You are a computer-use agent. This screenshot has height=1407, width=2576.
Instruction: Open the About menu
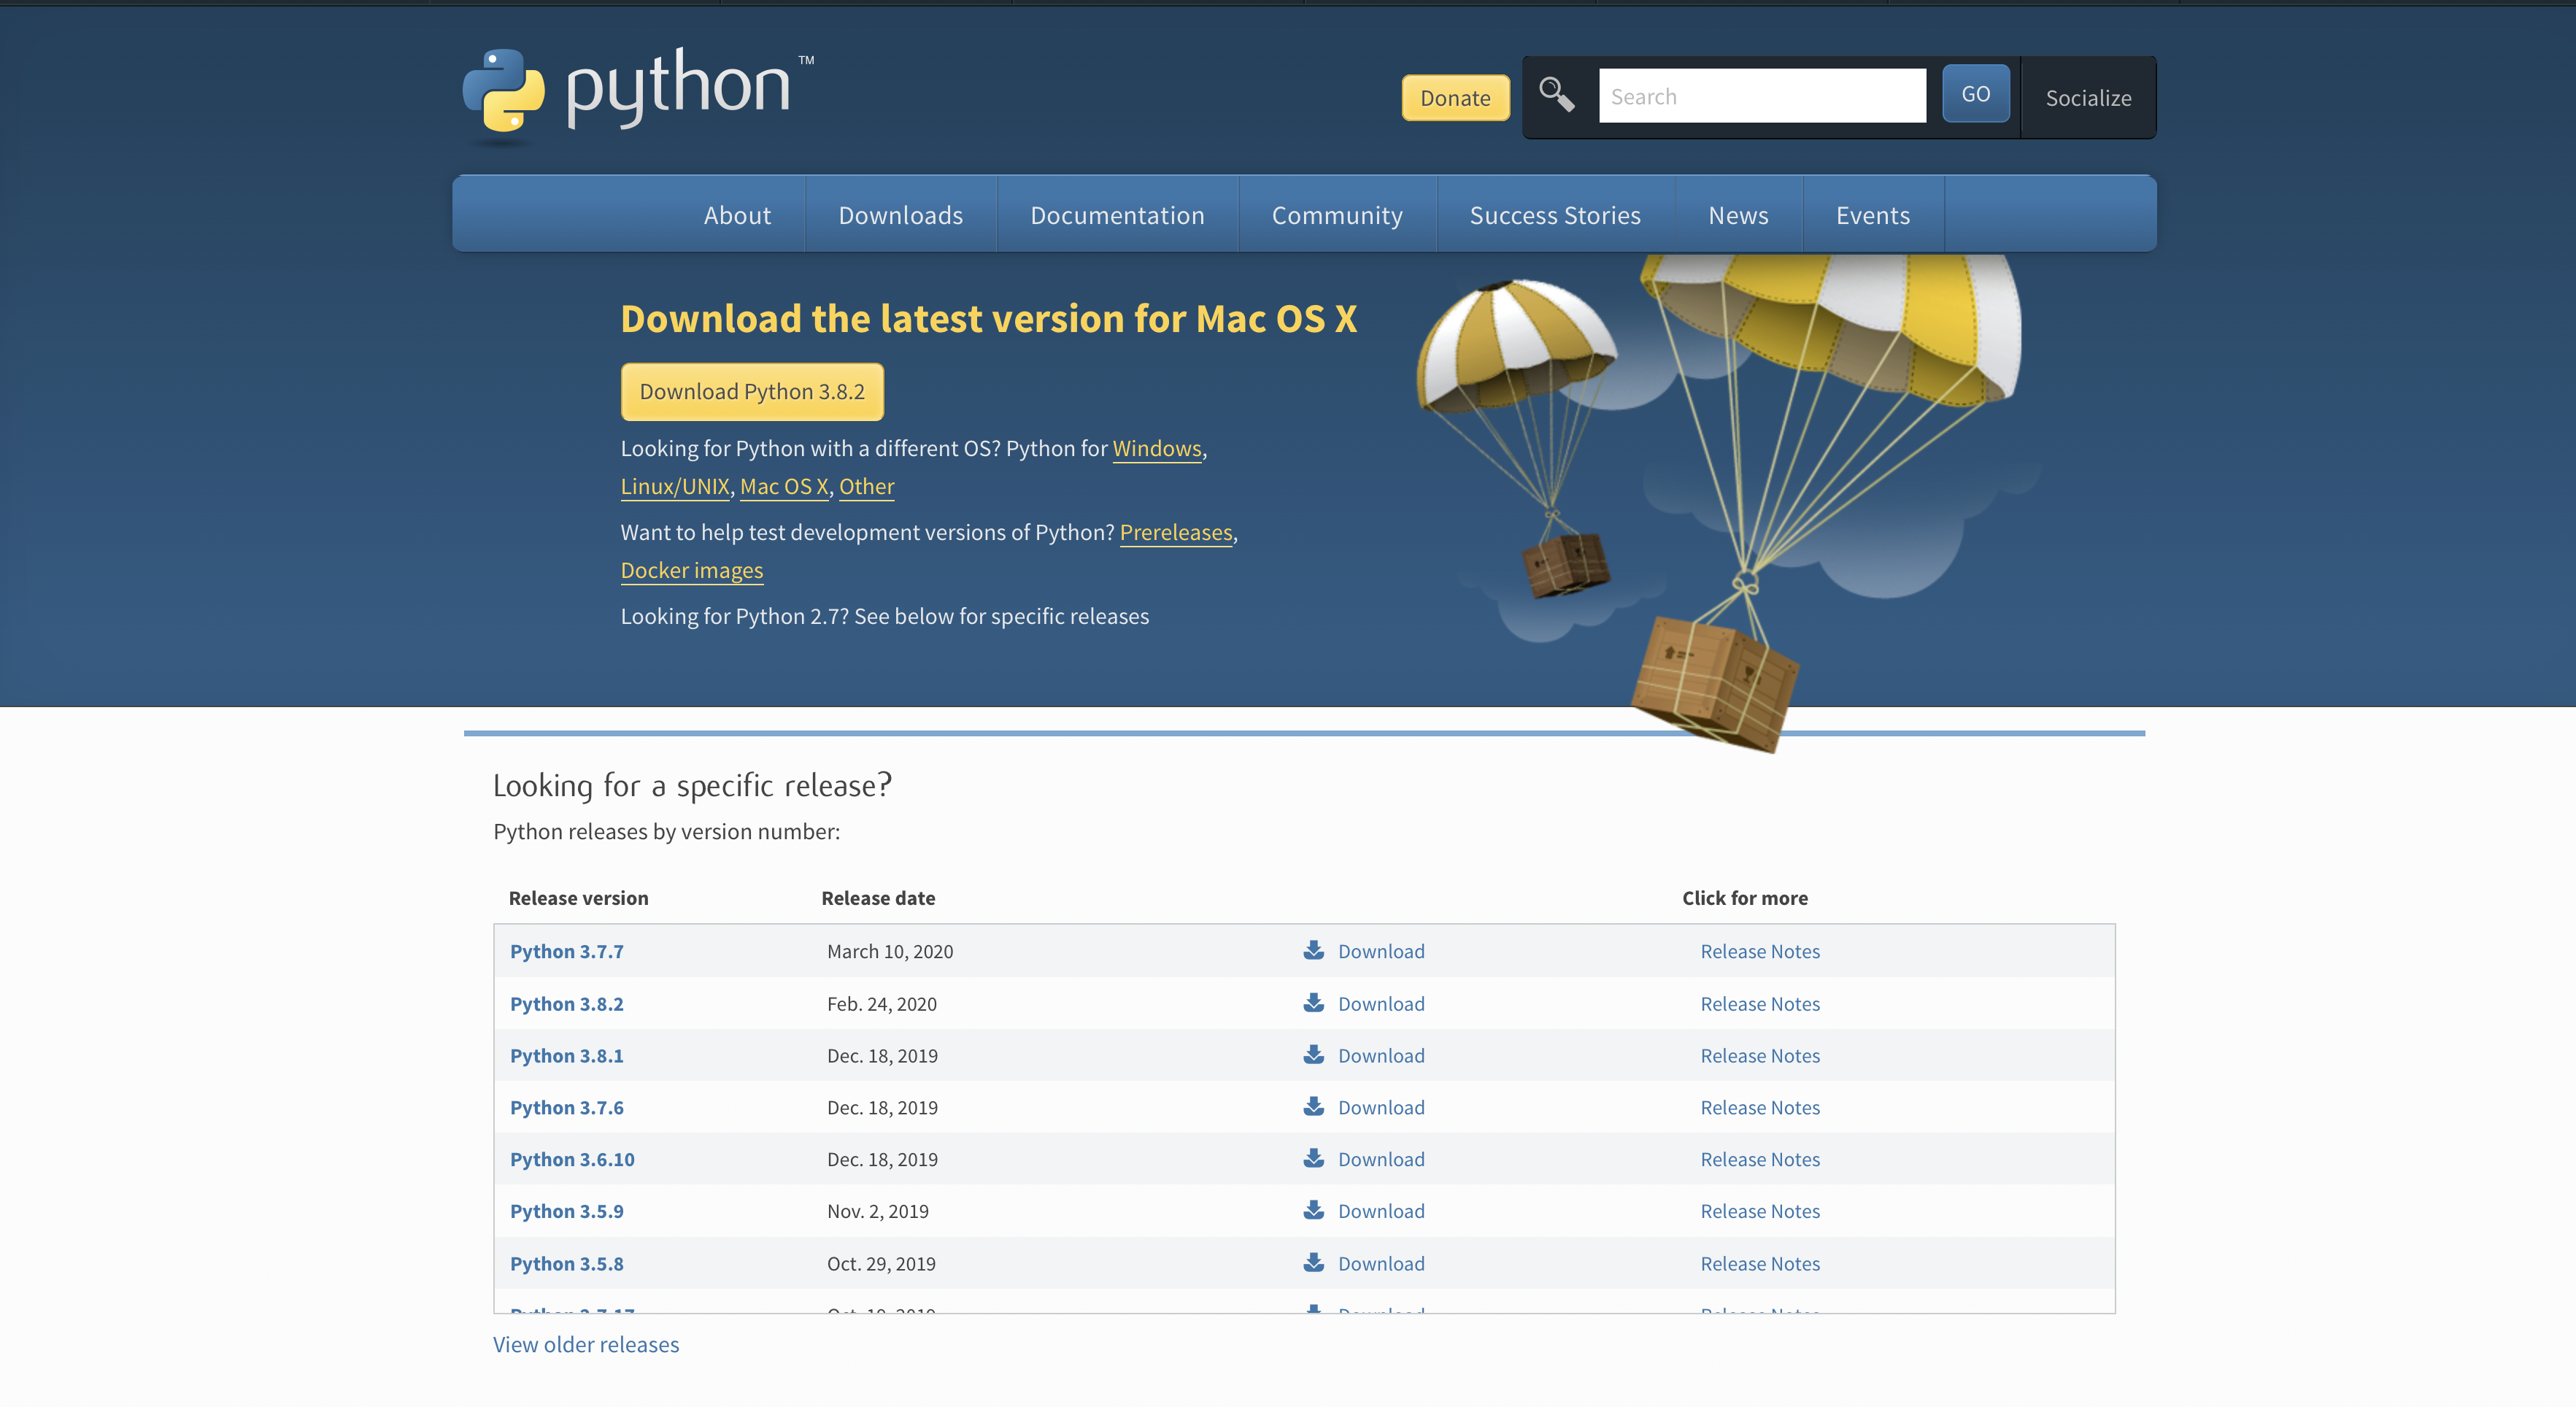tap(737, 214)
